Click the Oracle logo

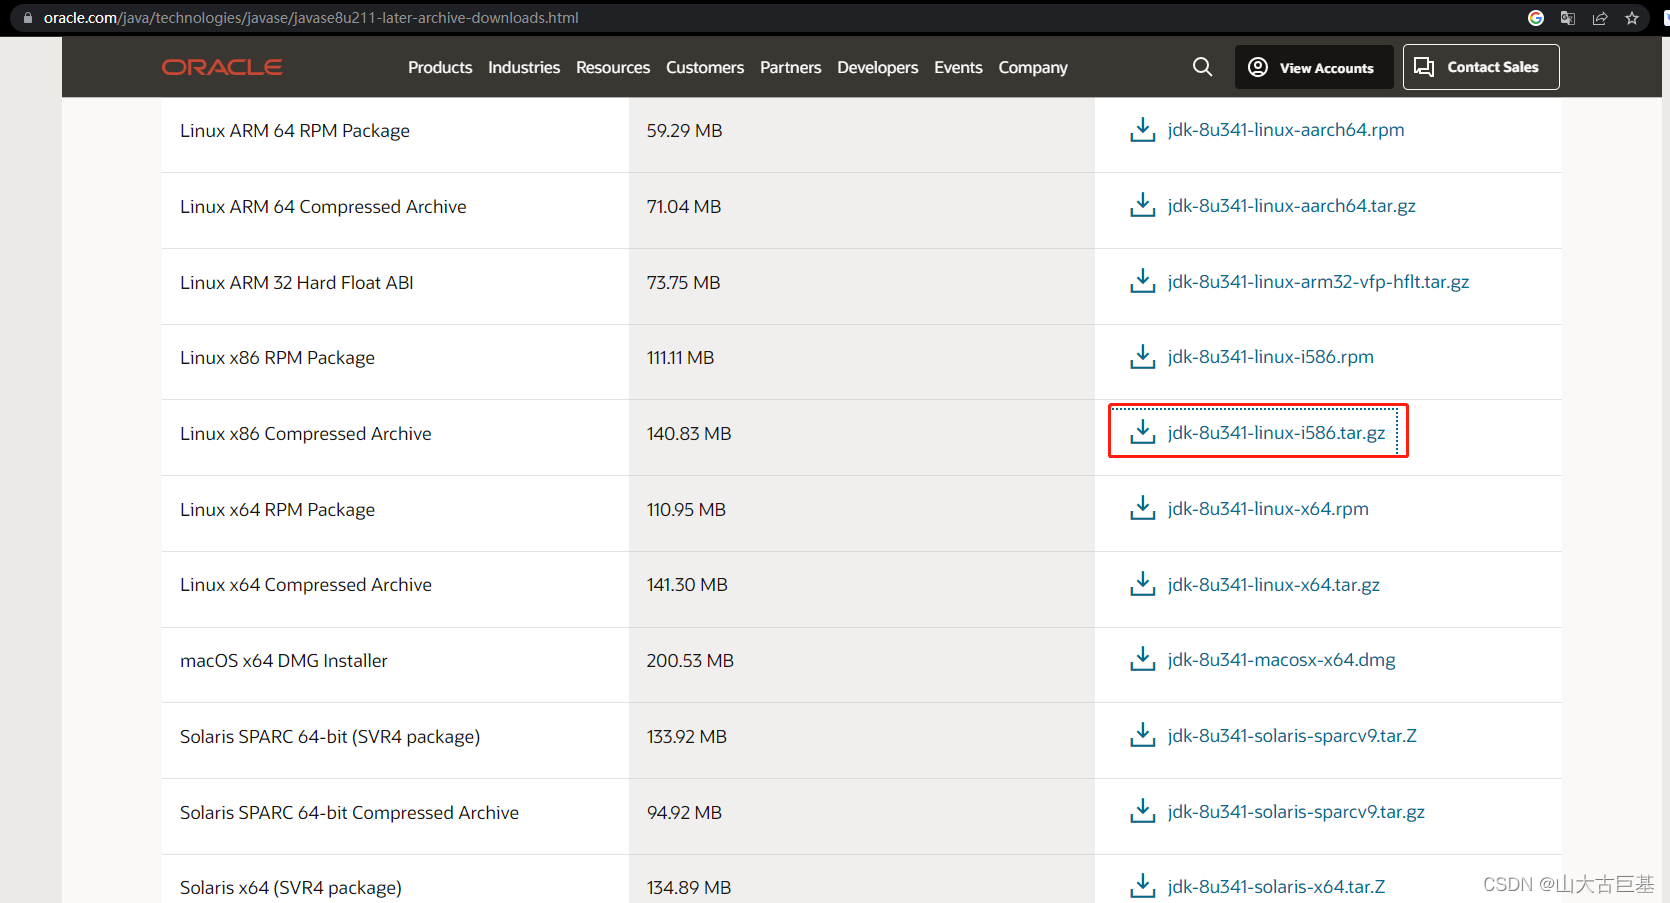coord(222,67)
